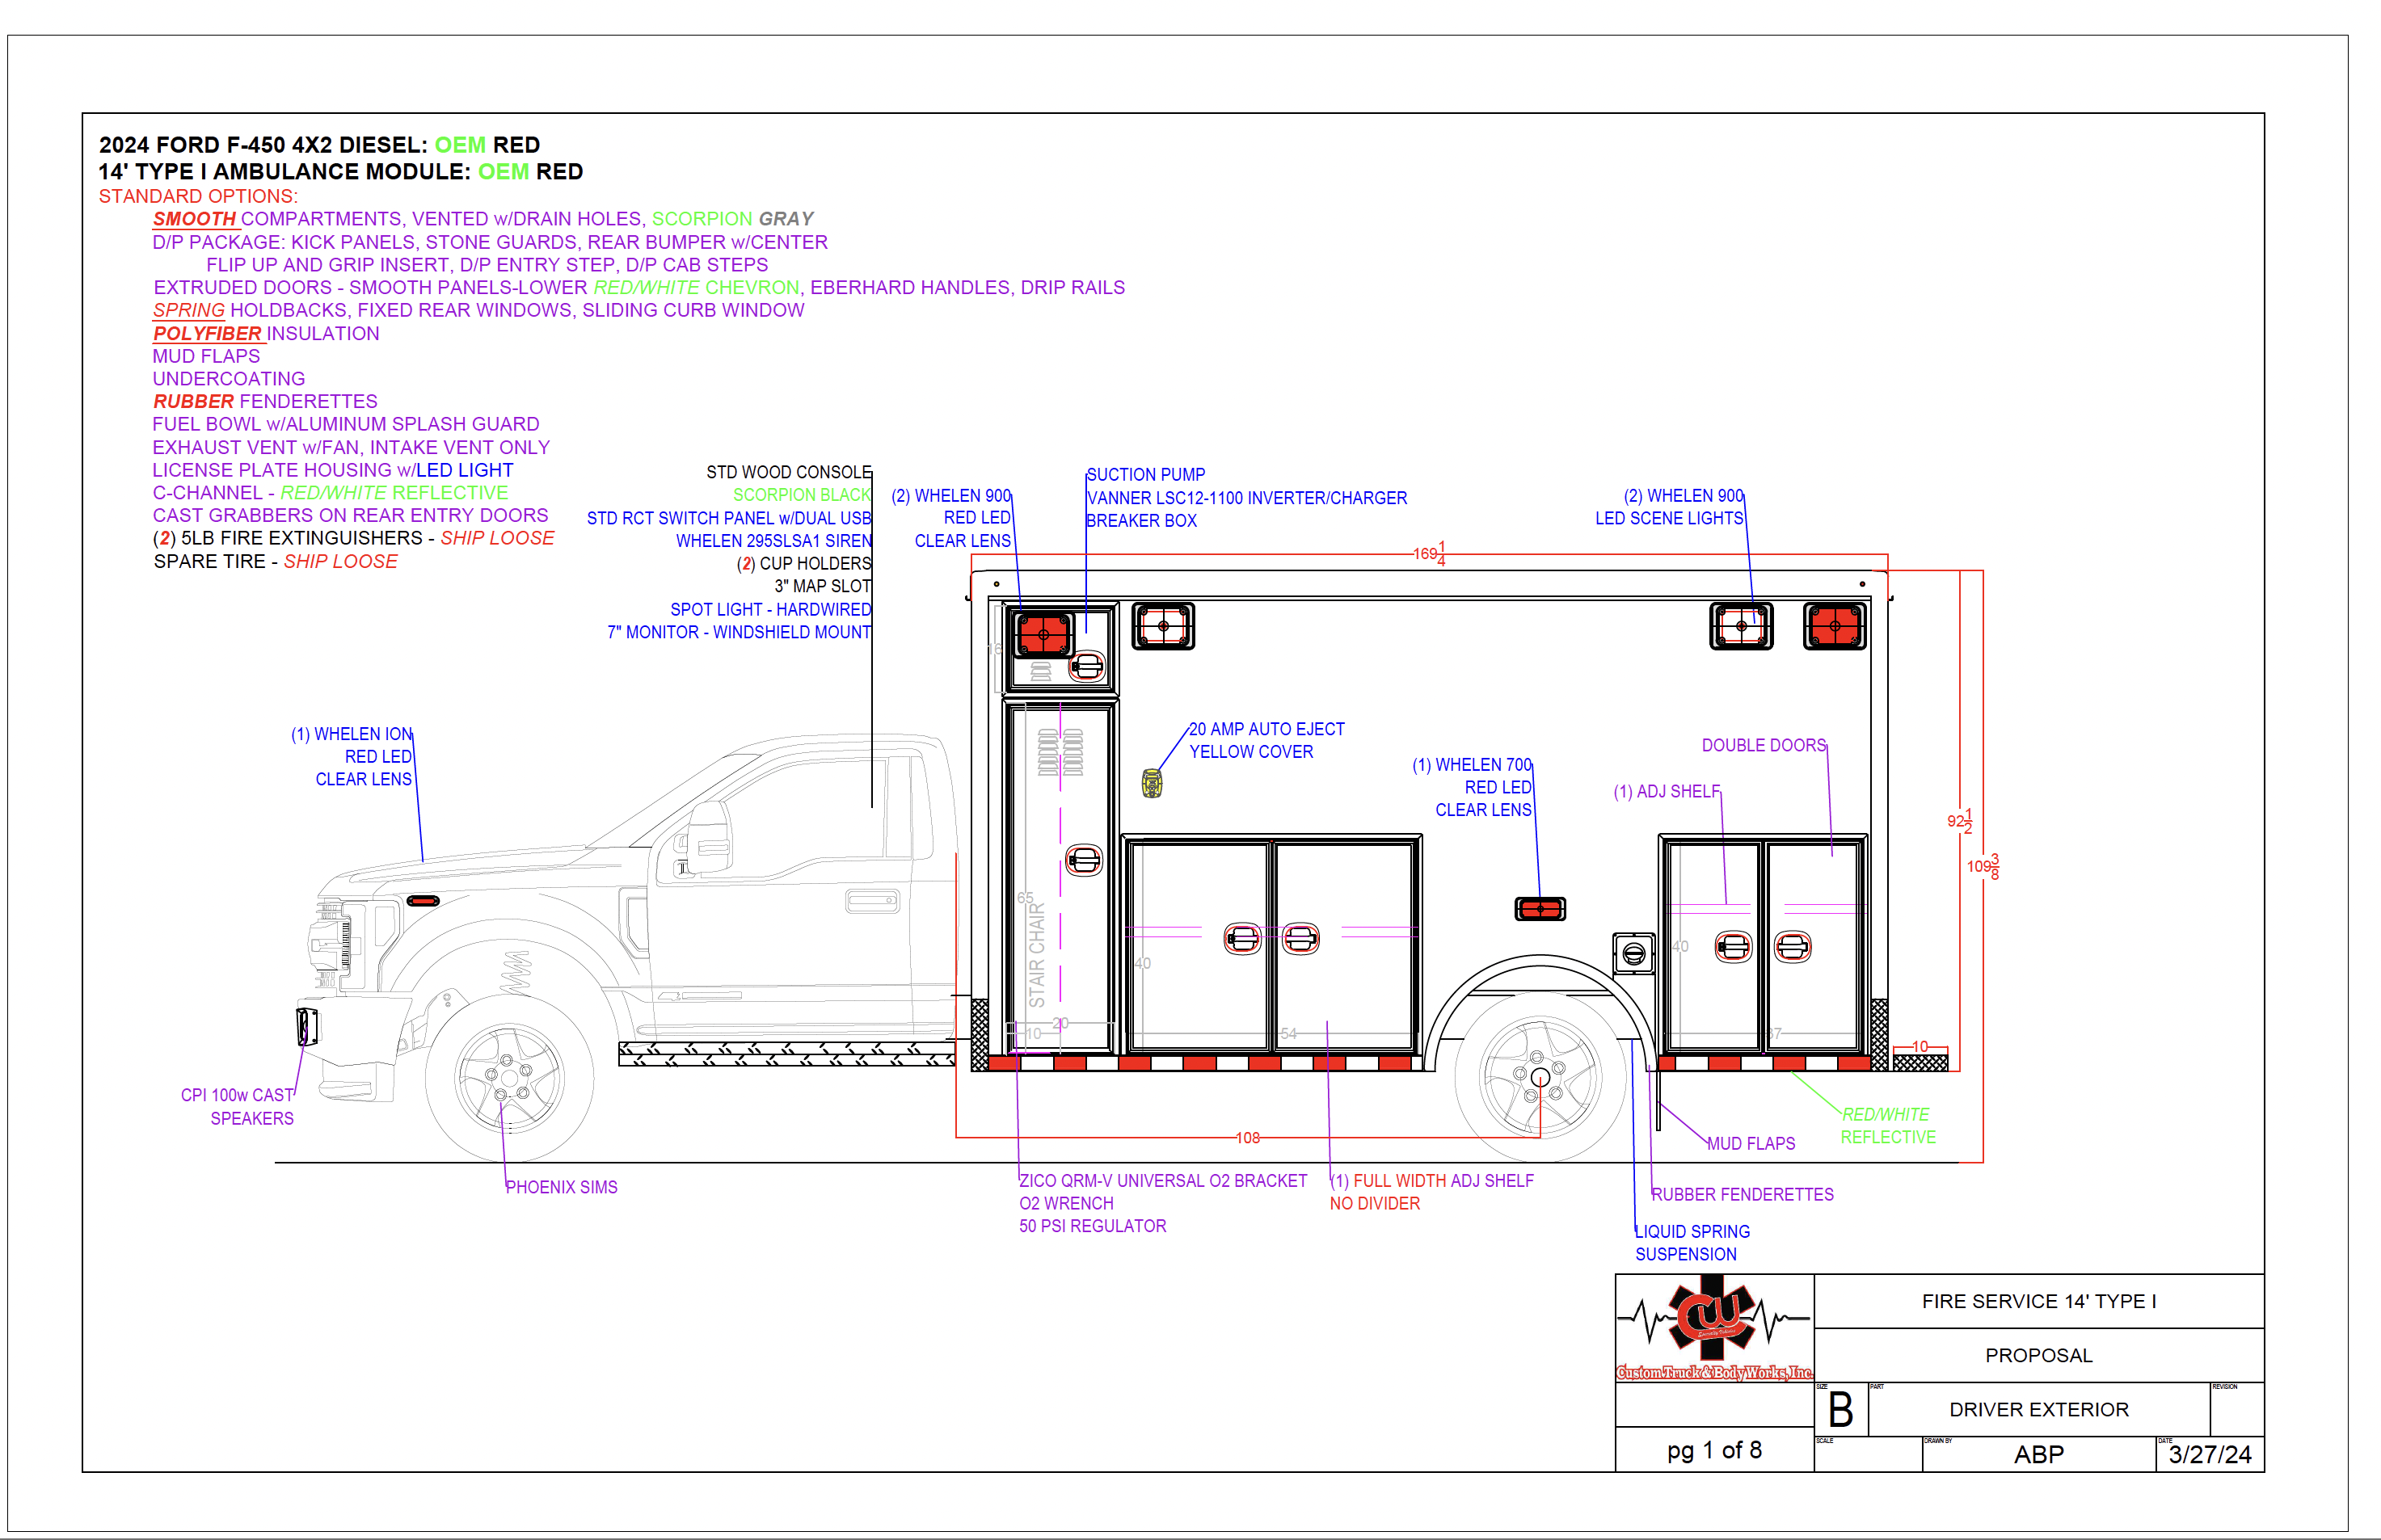Click the 'BREAKER BOX' callout

1142,521
